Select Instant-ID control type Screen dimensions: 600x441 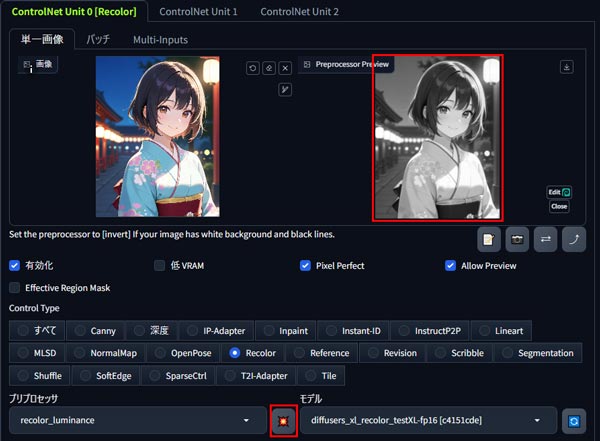353,330
